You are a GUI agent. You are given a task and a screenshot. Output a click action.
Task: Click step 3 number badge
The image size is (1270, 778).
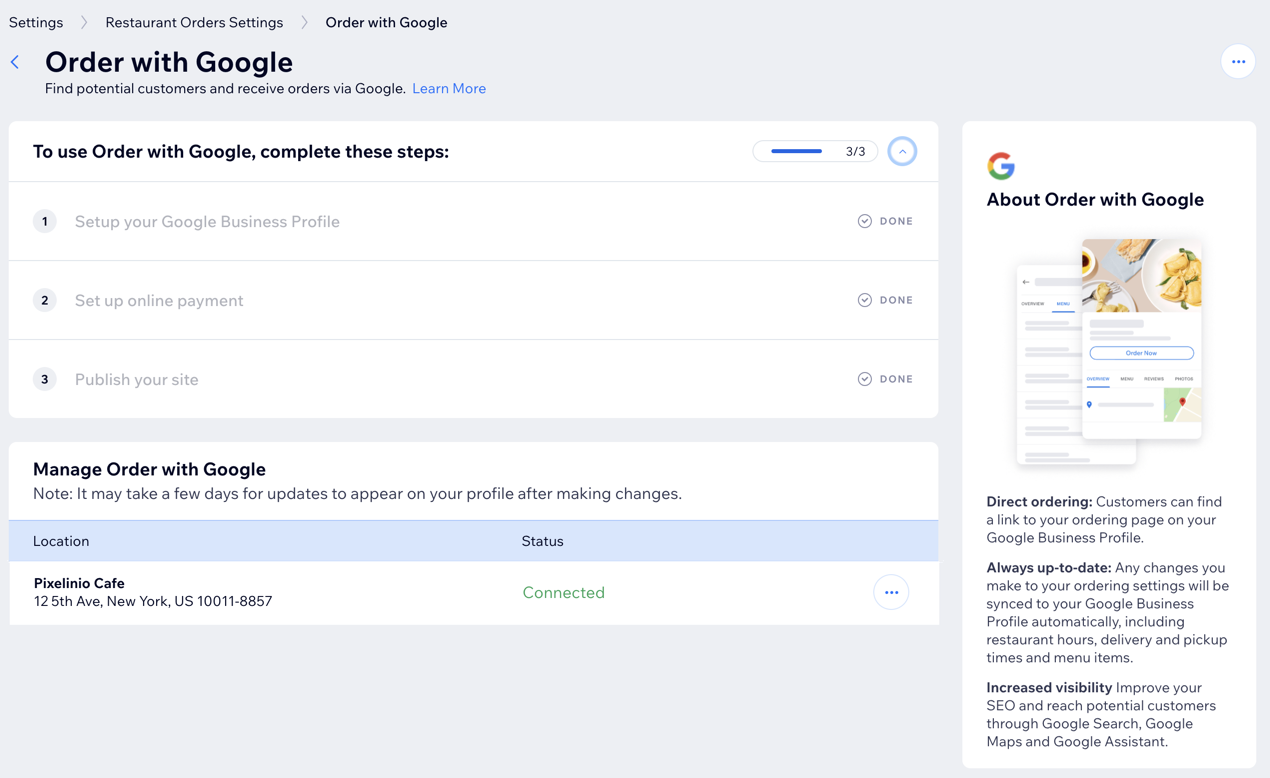(45, 379)
